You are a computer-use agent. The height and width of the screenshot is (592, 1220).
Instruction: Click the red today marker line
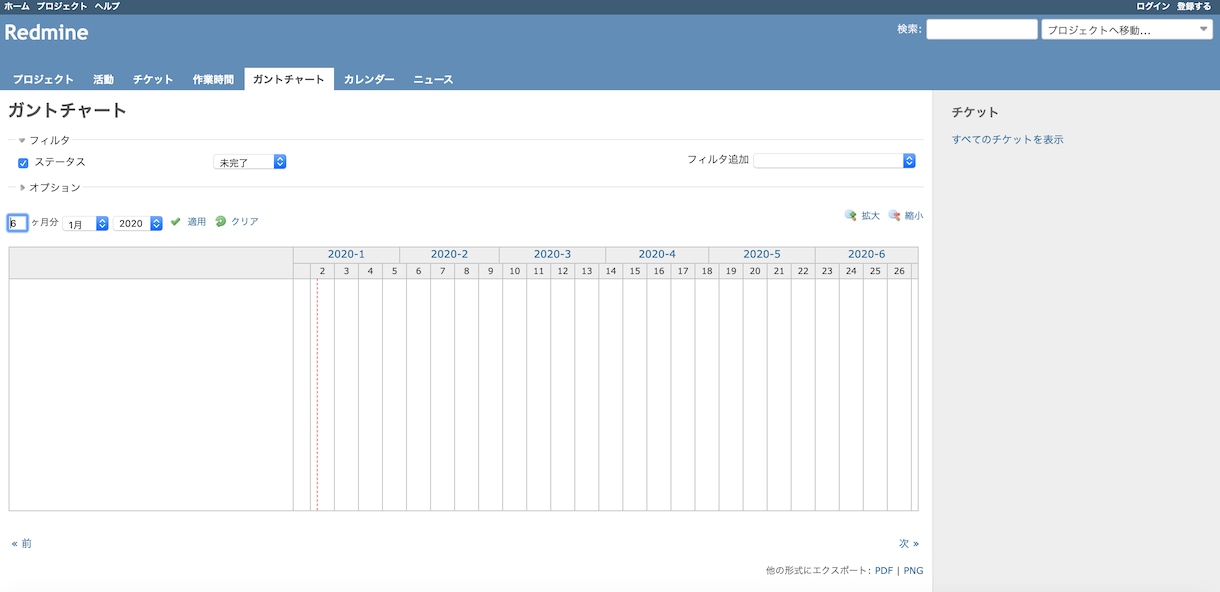point(317,395)
